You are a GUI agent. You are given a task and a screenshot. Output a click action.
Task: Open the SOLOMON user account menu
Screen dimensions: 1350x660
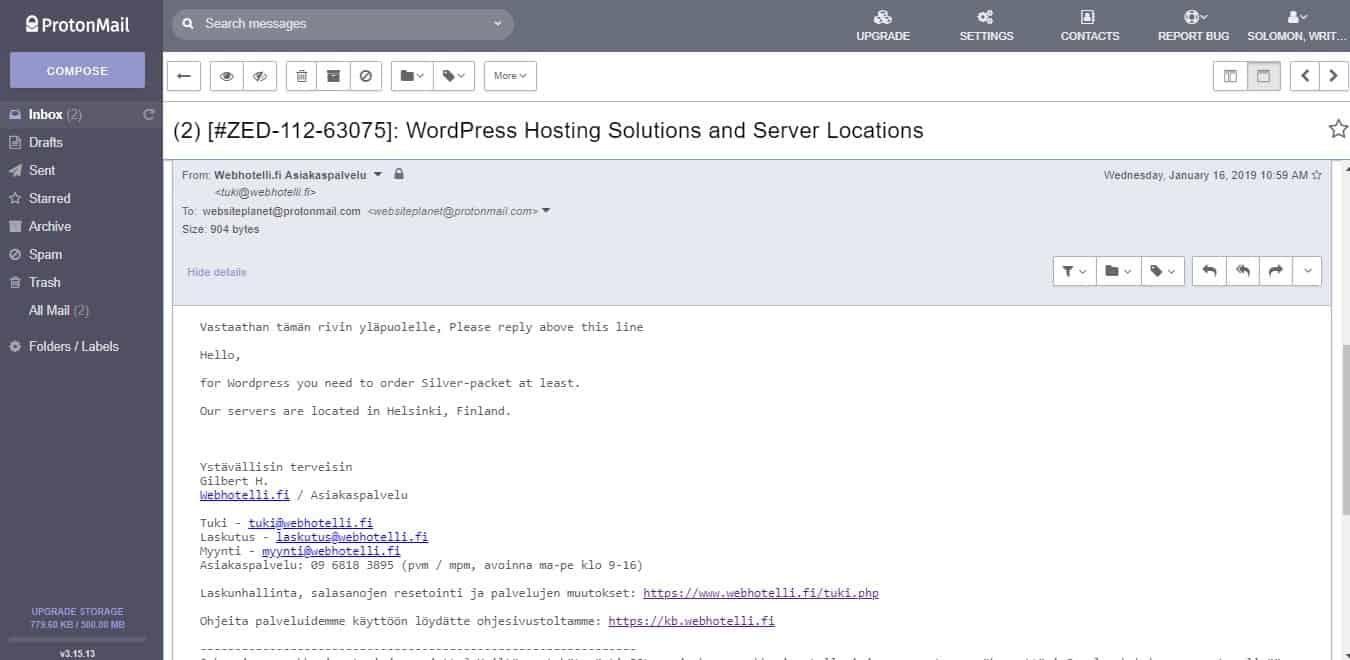(1296, 26)
